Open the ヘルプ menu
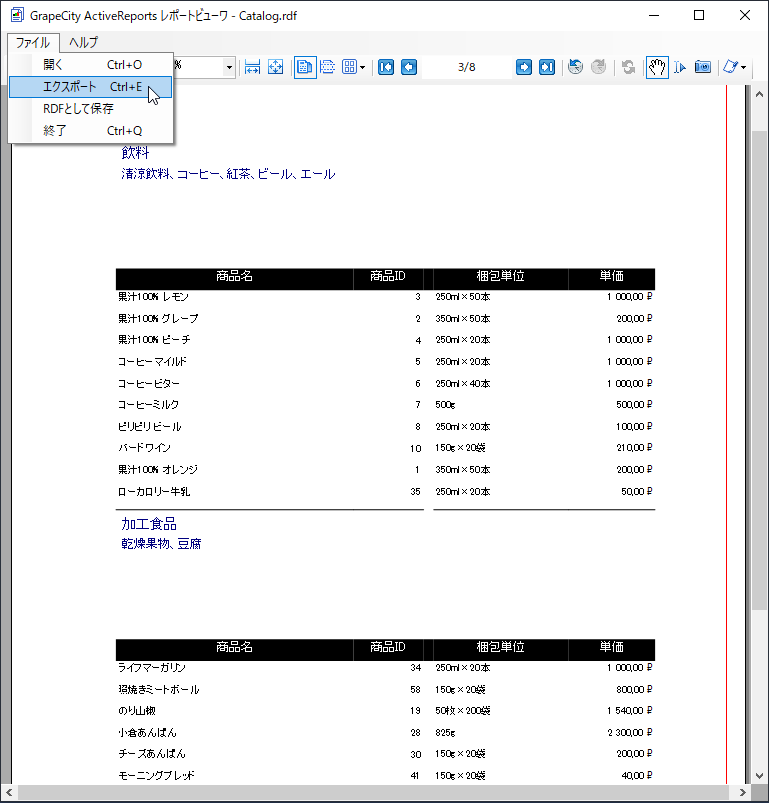Screen dimensions: 769x803 coord(83,42)
